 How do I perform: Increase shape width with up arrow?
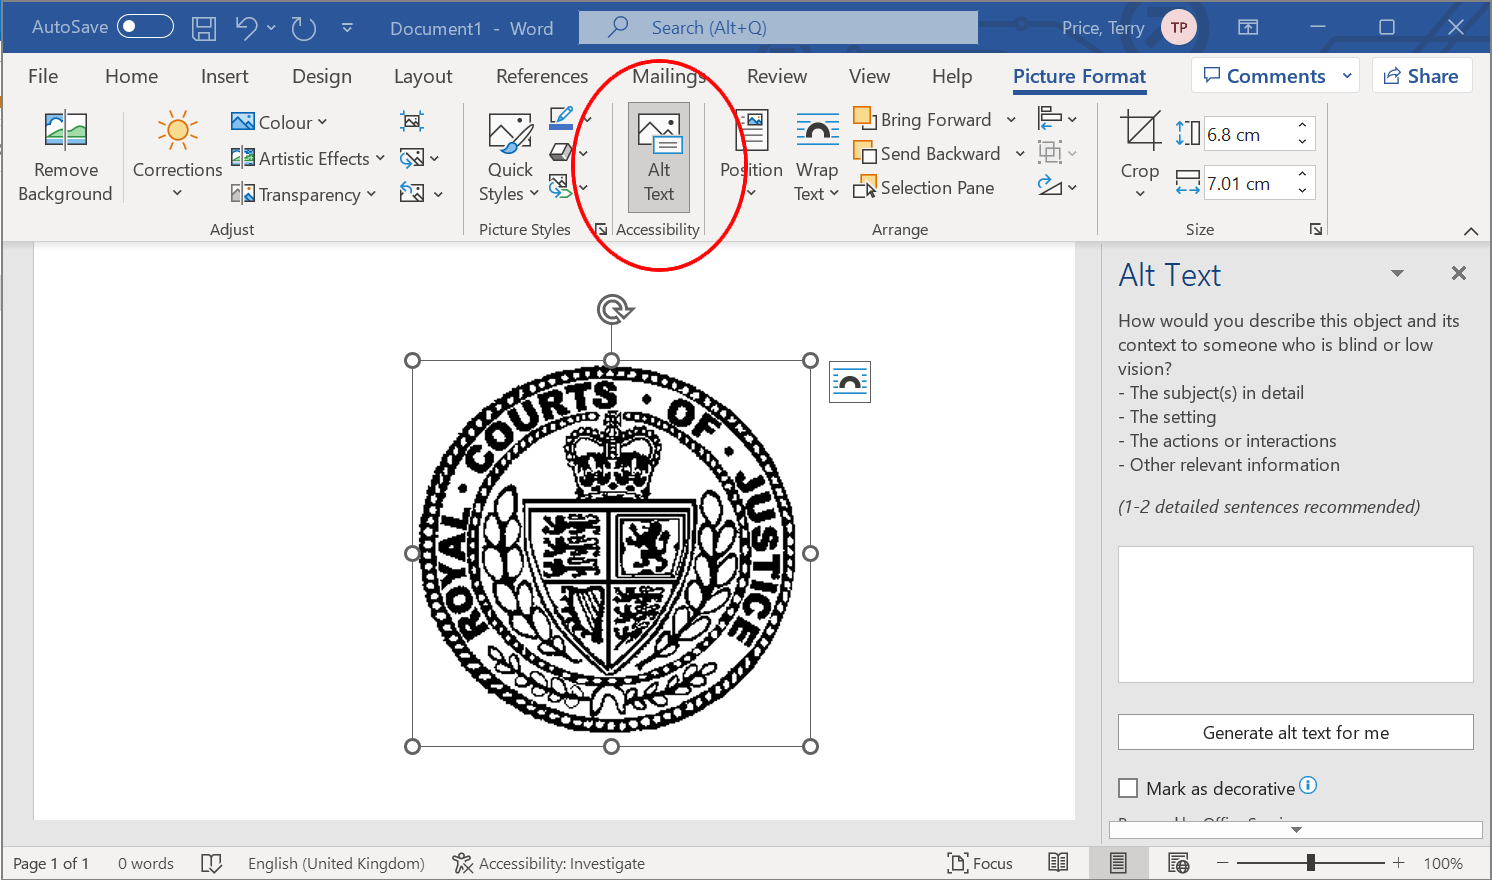(x=1302, y=175)
